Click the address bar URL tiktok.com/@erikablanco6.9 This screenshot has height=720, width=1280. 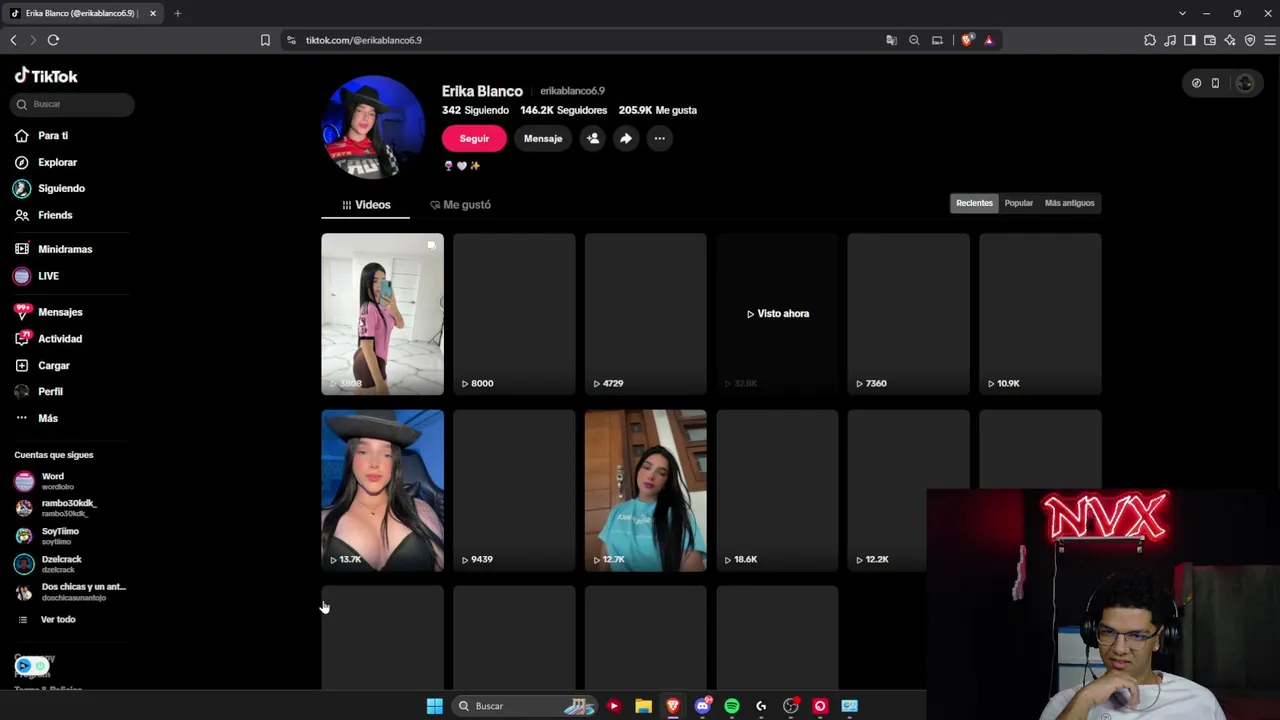point(364,40)
